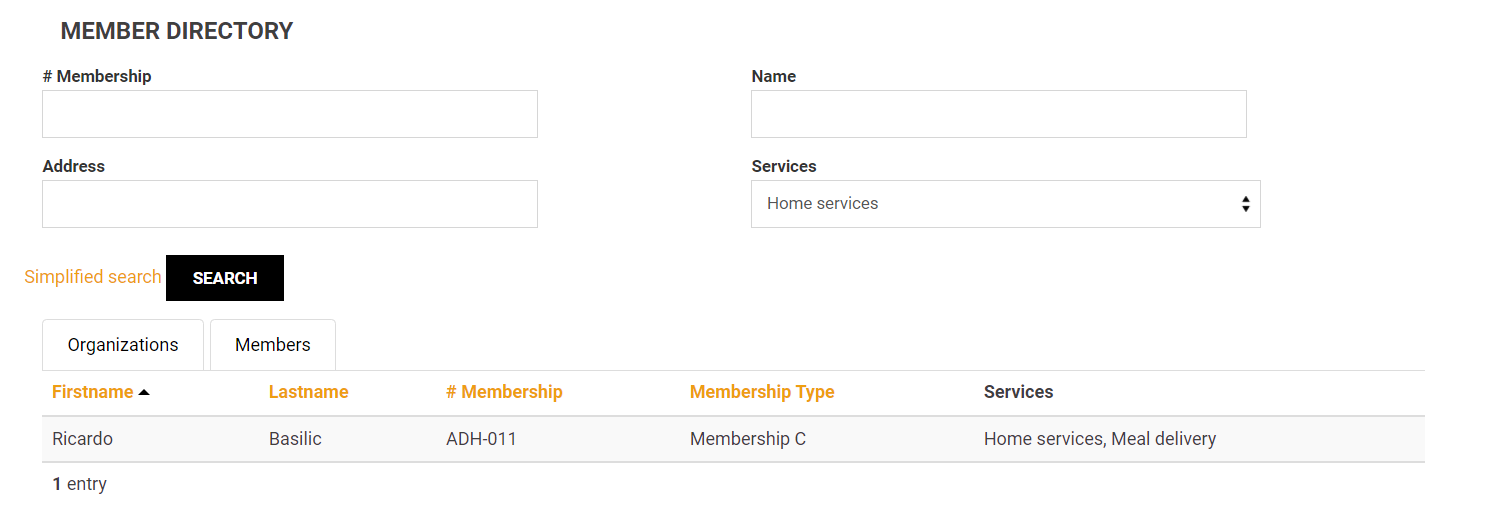Select the Members tab
Screen dimensions: 1497x513
click(272, 345)
